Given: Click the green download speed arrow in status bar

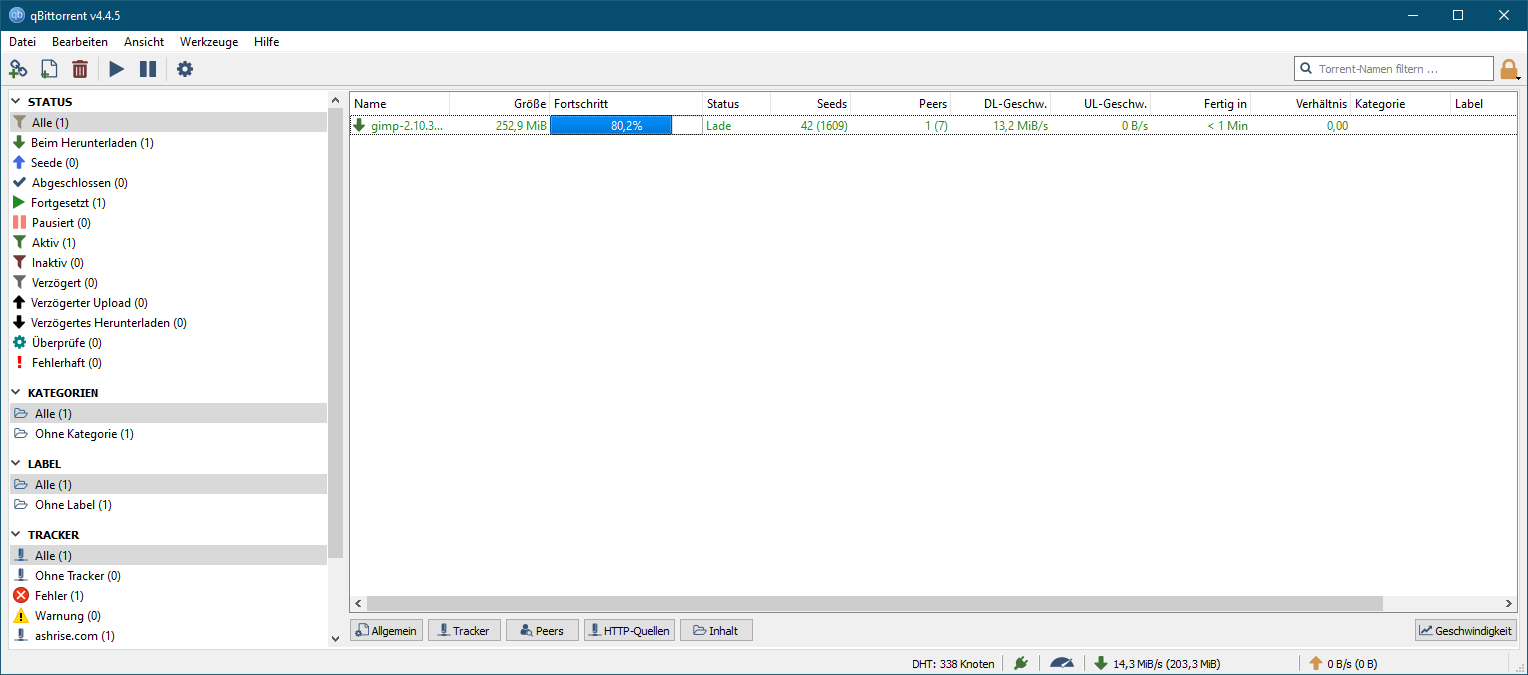Looking at the screenshot, I should click(x=1101, y=663).
